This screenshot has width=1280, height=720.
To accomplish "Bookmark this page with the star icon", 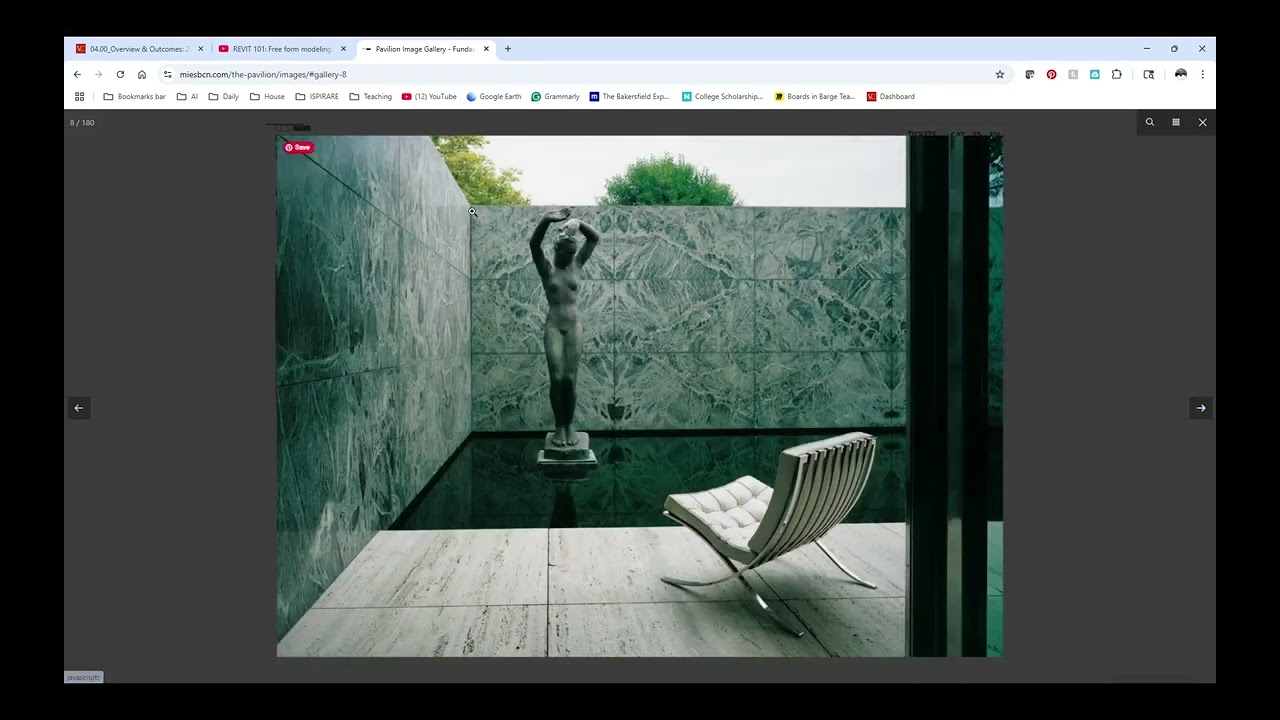I will click(999, 74).
